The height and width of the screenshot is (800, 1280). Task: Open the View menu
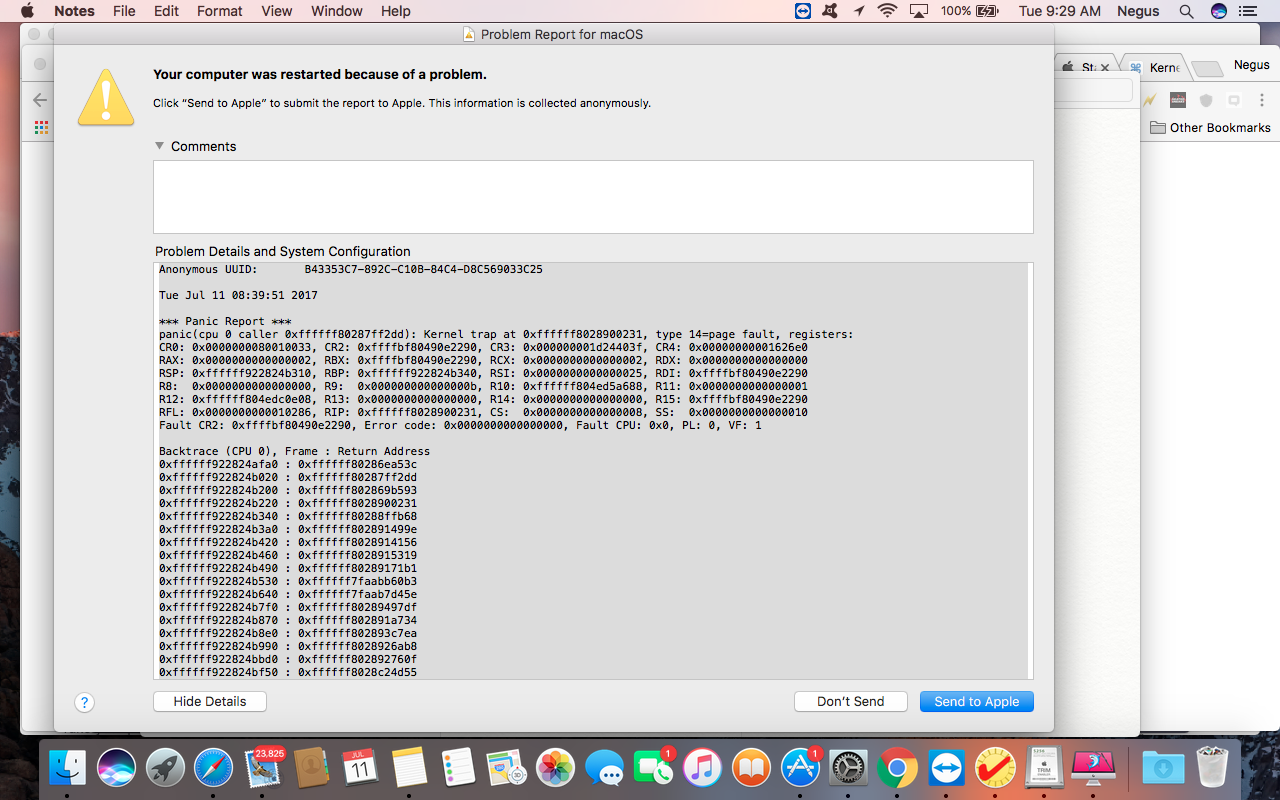277,11
